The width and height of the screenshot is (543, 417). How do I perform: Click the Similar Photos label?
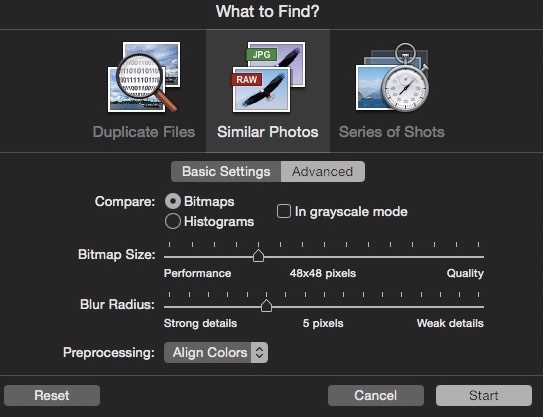click(x=268, y=132)
